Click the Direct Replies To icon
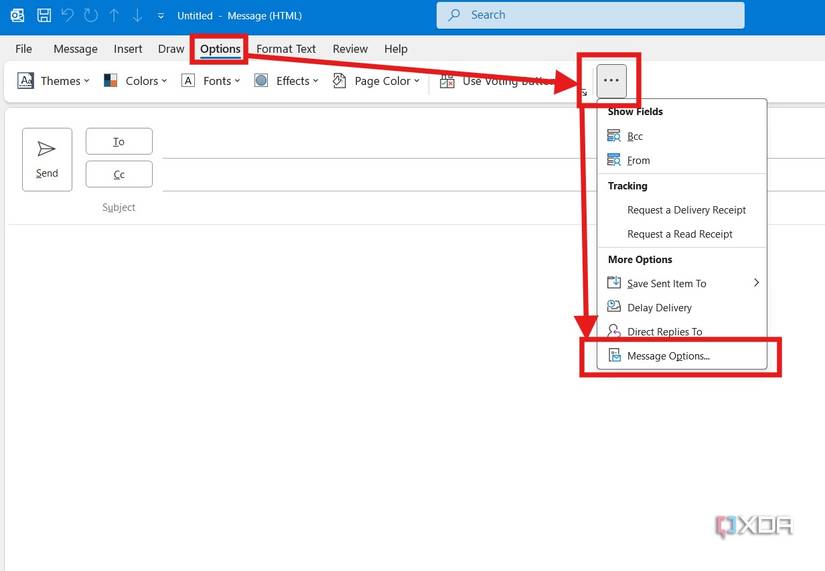 [x=614, y=330]
